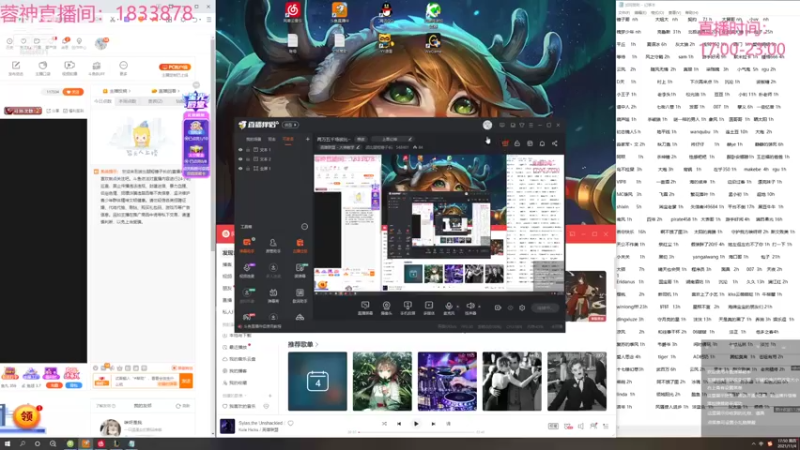This screenshot has width=800, height=450.
Task: Open the second ranking link above contribution tabs
Action: (x=164, y=91)
